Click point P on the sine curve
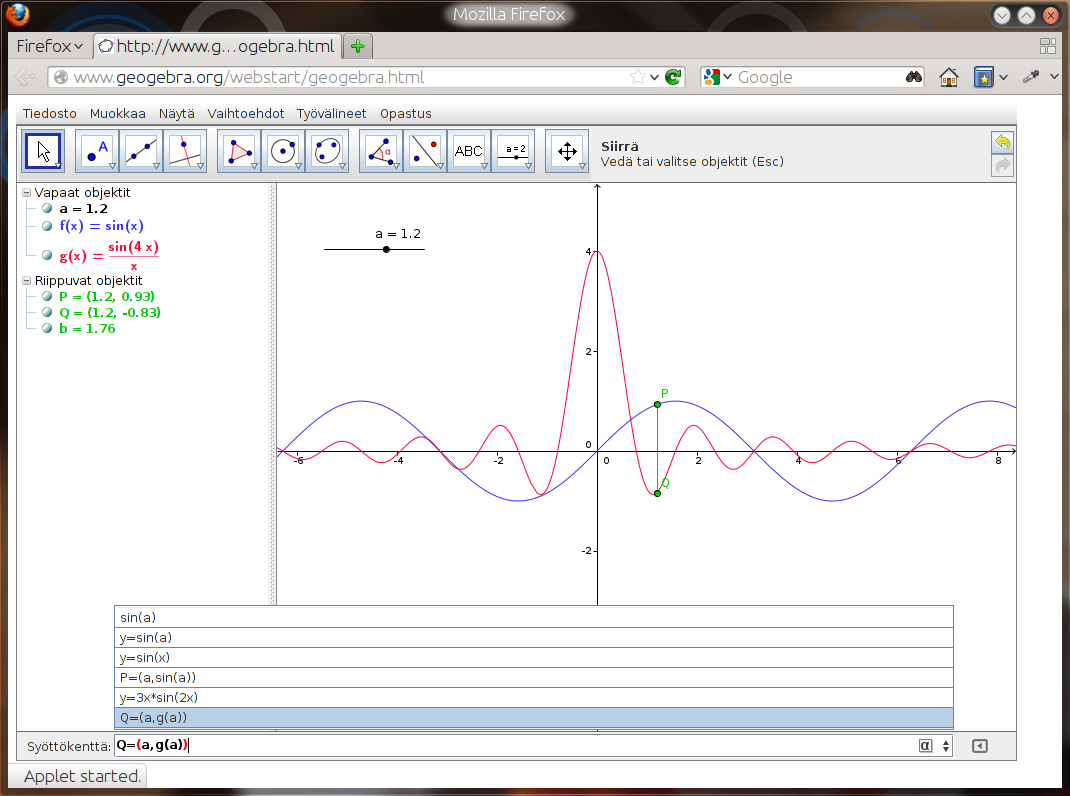The width and height of the screenshot is (1070, 796). point(657,405)
